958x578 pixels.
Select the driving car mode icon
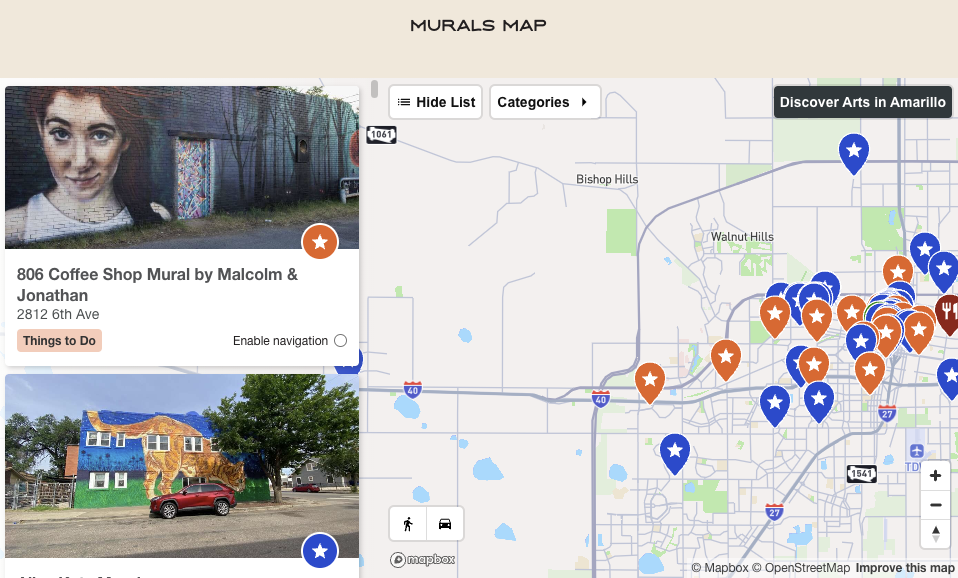[445, 524]
